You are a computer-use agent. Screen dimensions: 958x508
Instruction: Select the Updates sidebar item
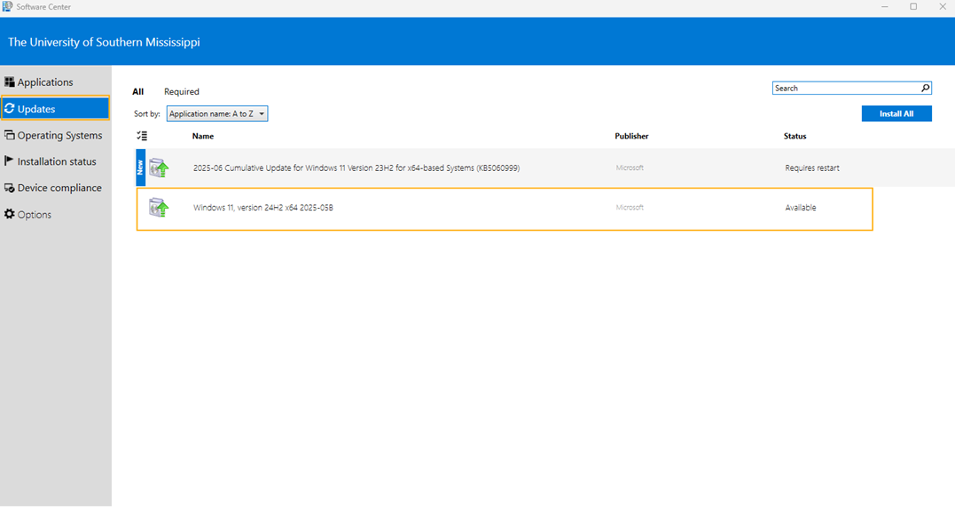pyautogui.click(x=55, y=108)
